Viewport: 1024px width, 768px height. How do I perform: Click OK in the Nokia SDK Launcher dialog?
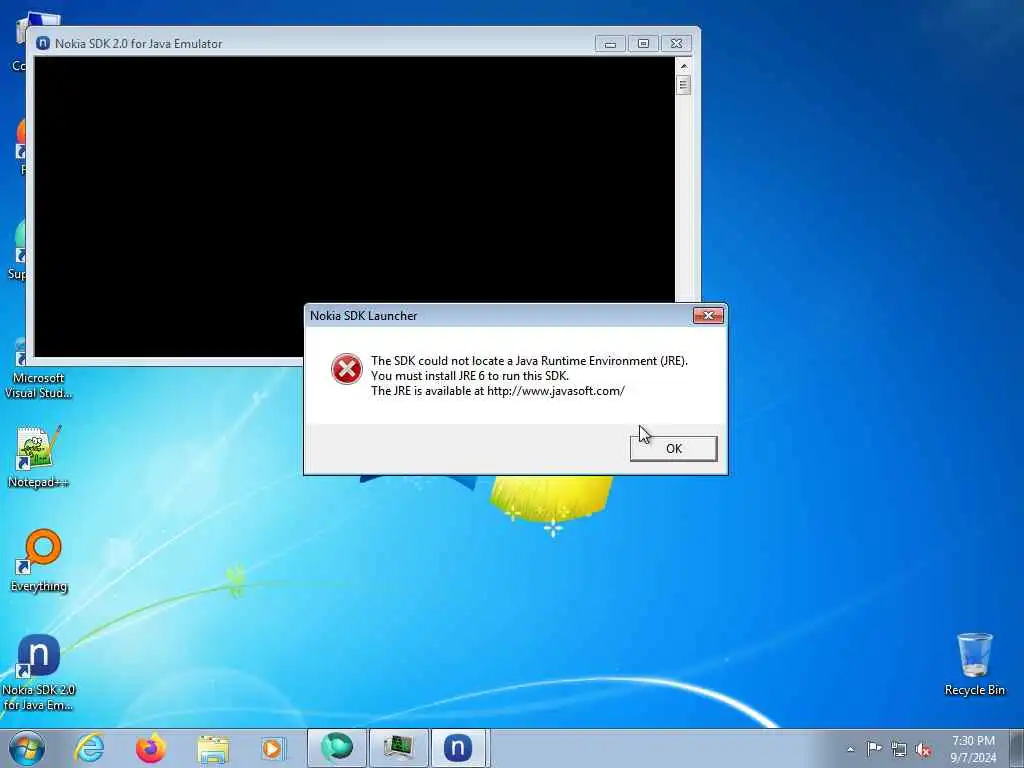673,449
